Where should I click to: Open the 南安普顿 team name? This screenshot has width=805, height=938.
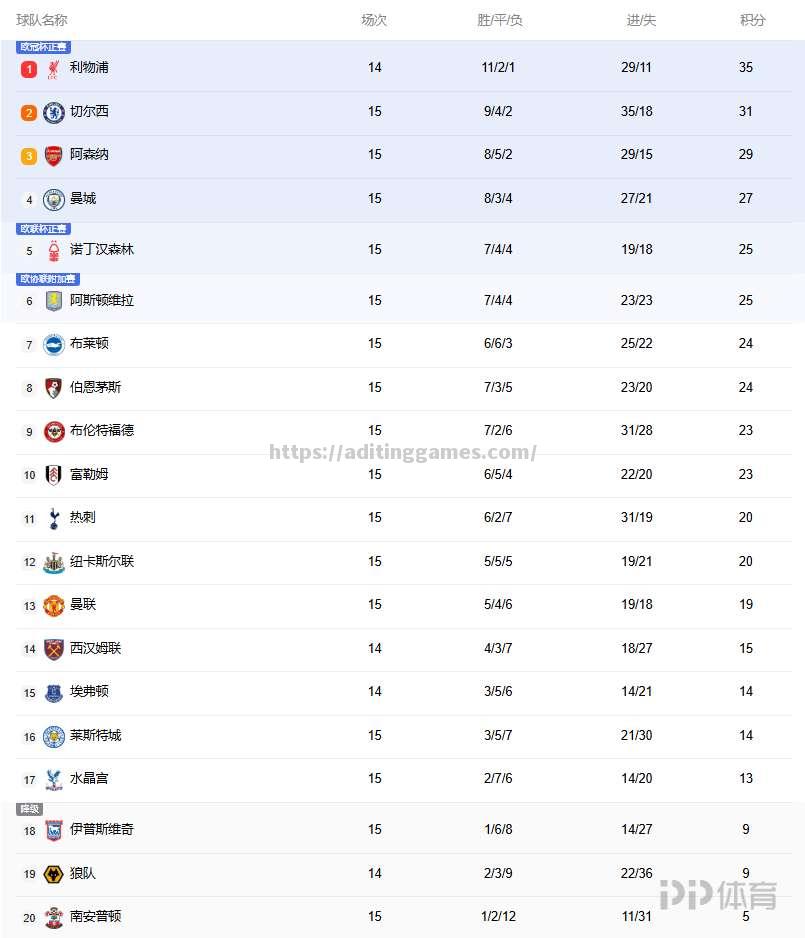[x=96, y=916]
